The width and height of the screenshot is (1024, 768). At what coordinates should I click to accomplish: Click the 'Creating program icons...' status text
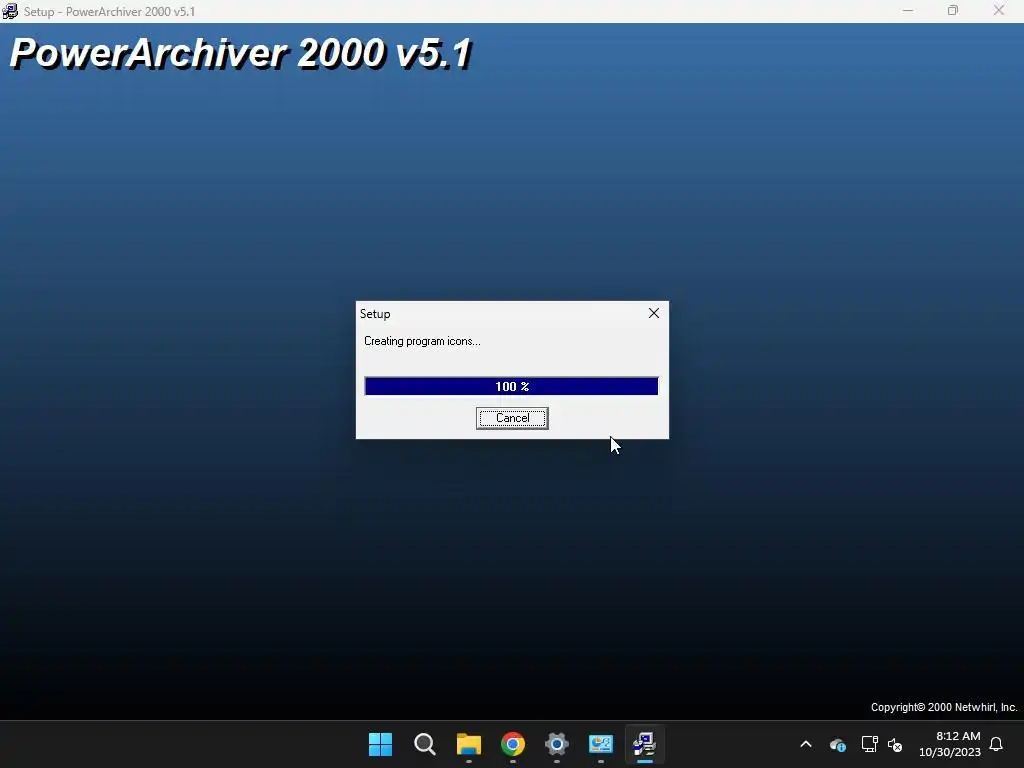422,341
